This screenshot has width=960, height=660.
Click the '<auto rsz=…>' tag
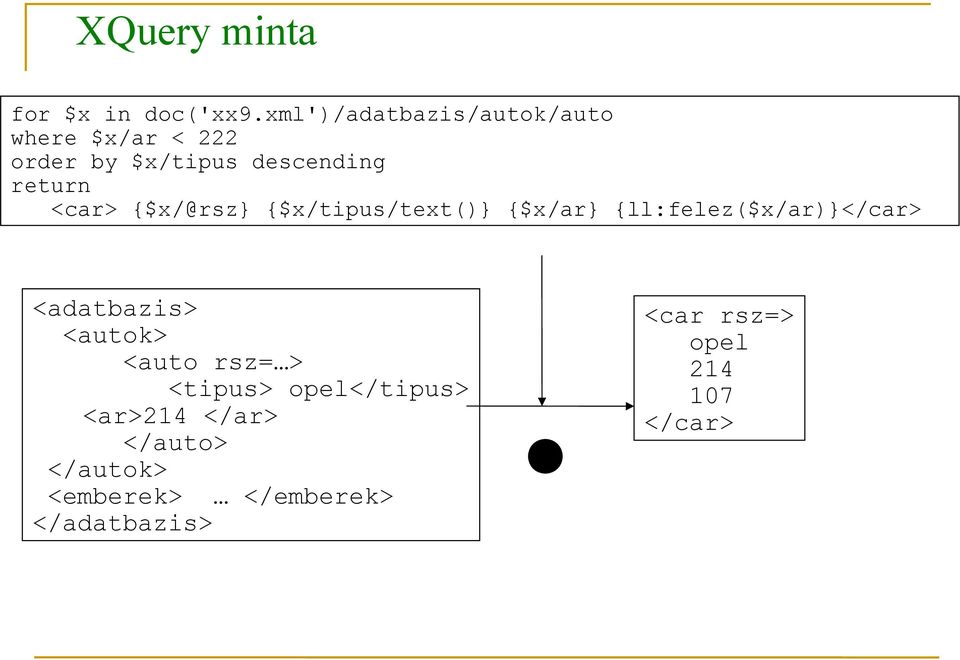click(x=213, y=362)
